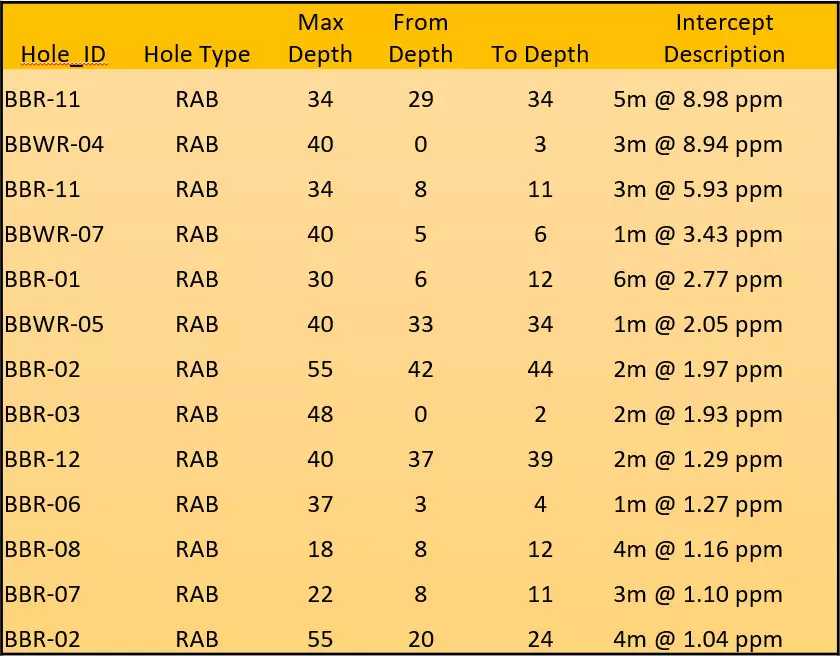Select the From Depth column header
The height and width of the screenshot is (656, 840).
pos(420,38)
